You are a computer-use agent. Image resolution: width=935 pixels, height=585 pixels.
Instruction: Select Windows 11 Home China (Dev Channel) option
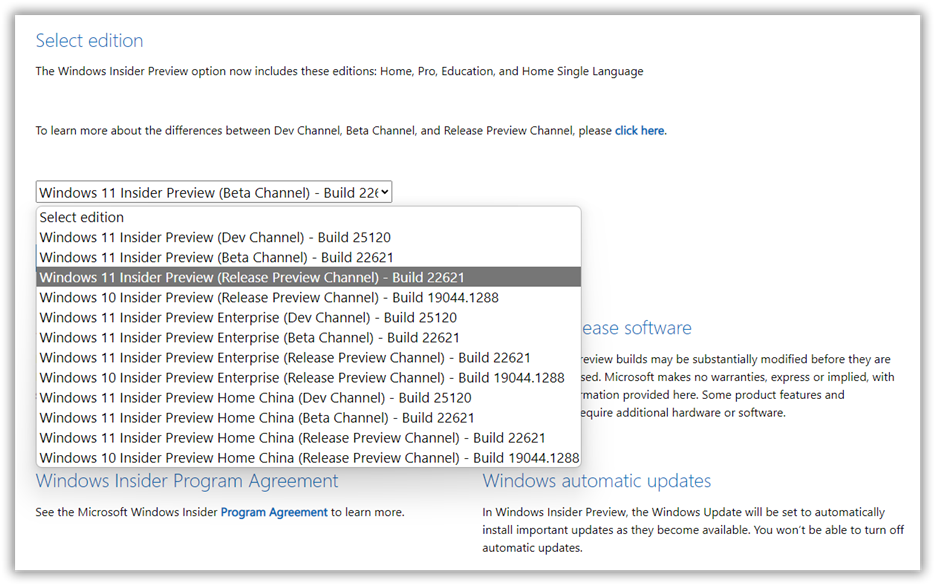tap(308, 398)
